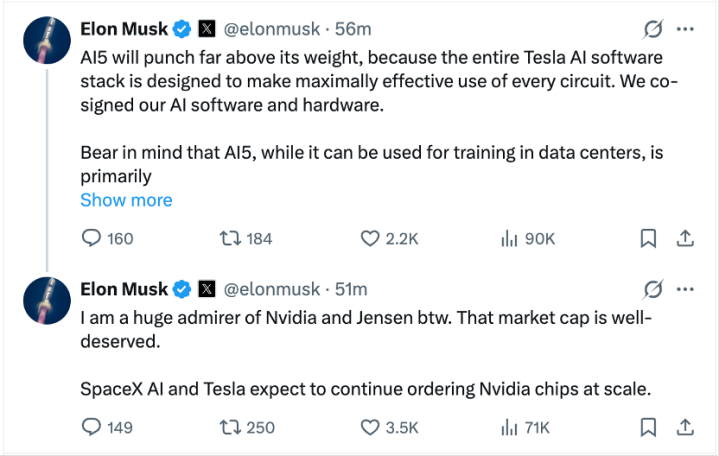The image size is (719, 456).
Task: Repost the Nvidia admirer tweet
Action: pyautogui.click(x=229, y=427)
